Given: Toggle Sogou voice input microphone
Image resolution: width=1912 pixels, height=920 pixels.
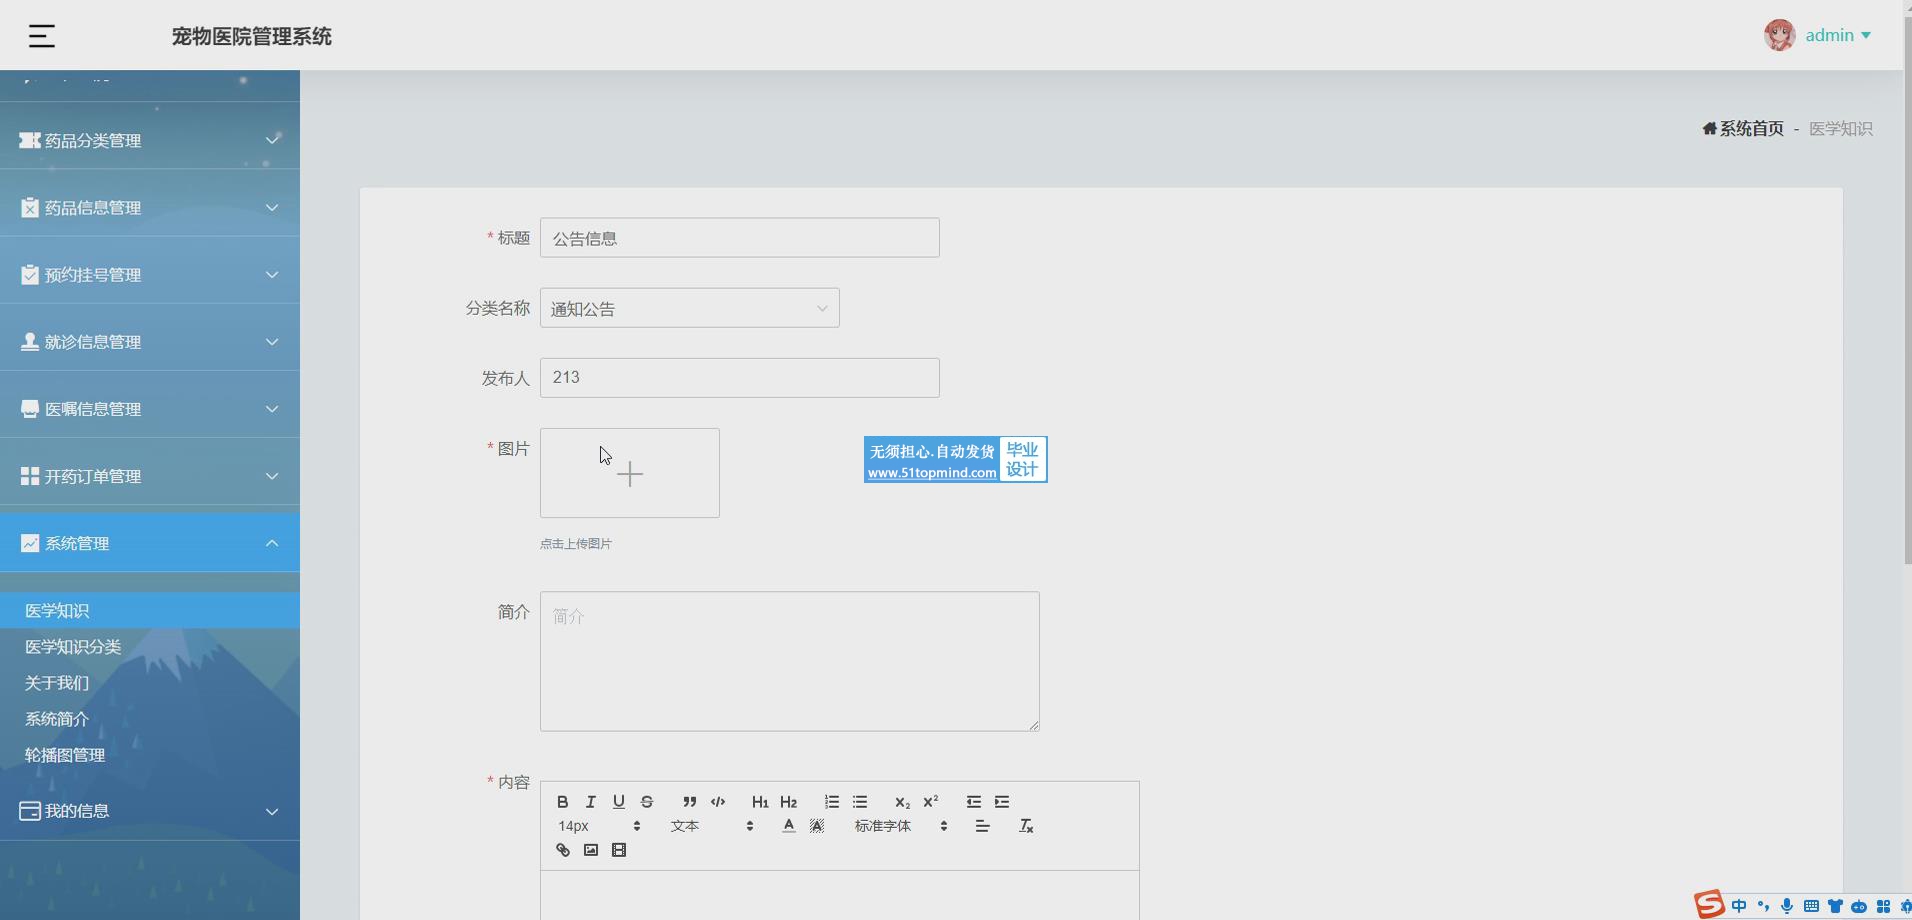Looking at the screenshot, I should tap(1787, 906).
